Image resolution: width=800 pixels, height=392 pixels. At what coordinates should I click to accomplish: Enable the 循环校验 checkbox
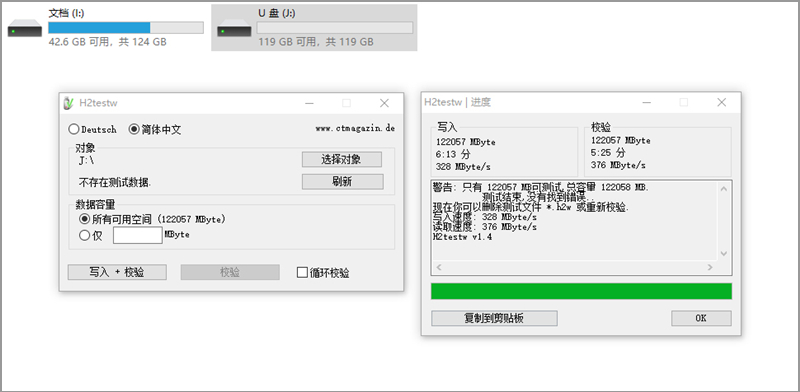tap(302, 273)
